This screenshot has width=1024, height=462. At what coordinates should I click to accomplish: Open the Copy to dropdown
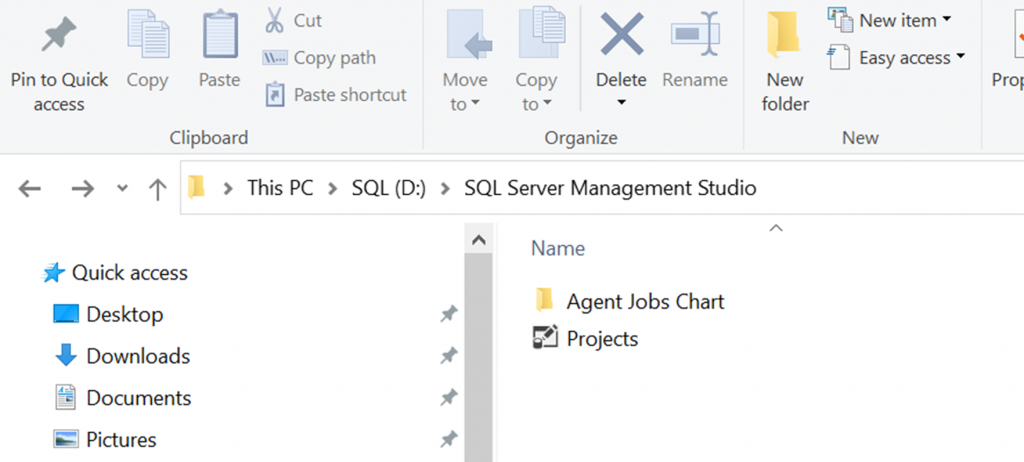click(x=536, y=90)
